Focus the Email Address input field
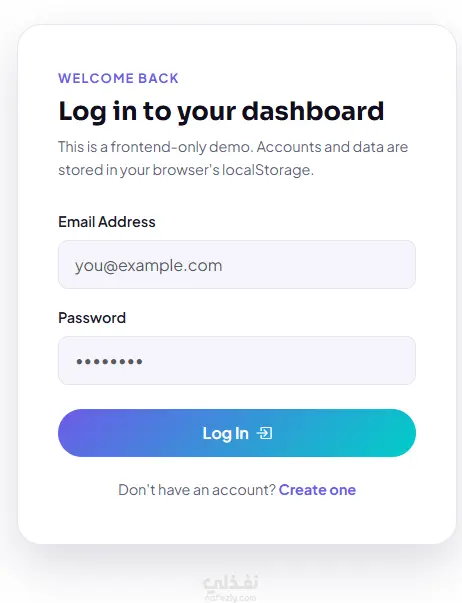The width and height of the screenshot is (462, 603). pyautogui.click(x=237, y=265)
